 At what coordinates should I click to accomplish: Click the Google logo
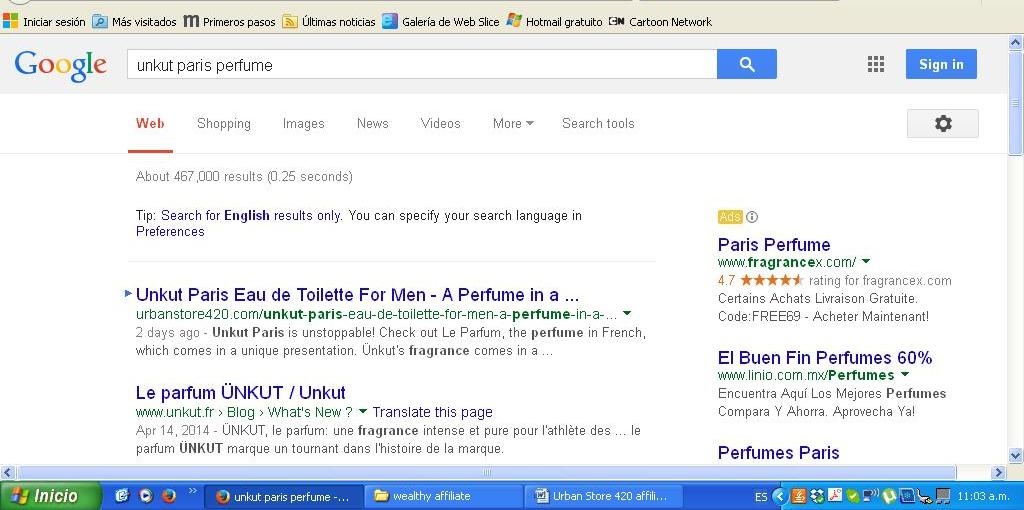pos(60,66)
